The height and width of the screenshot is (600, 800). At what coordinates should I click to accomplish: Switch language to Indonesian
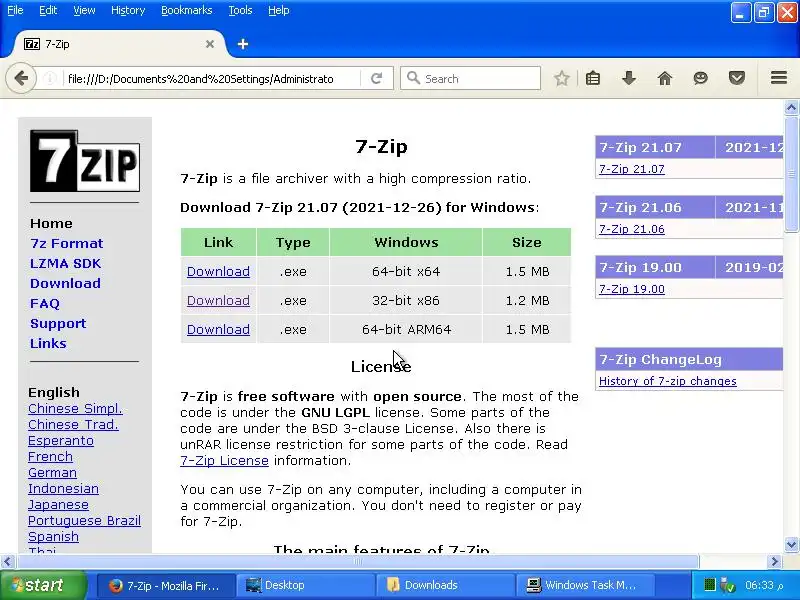point(63,488)
